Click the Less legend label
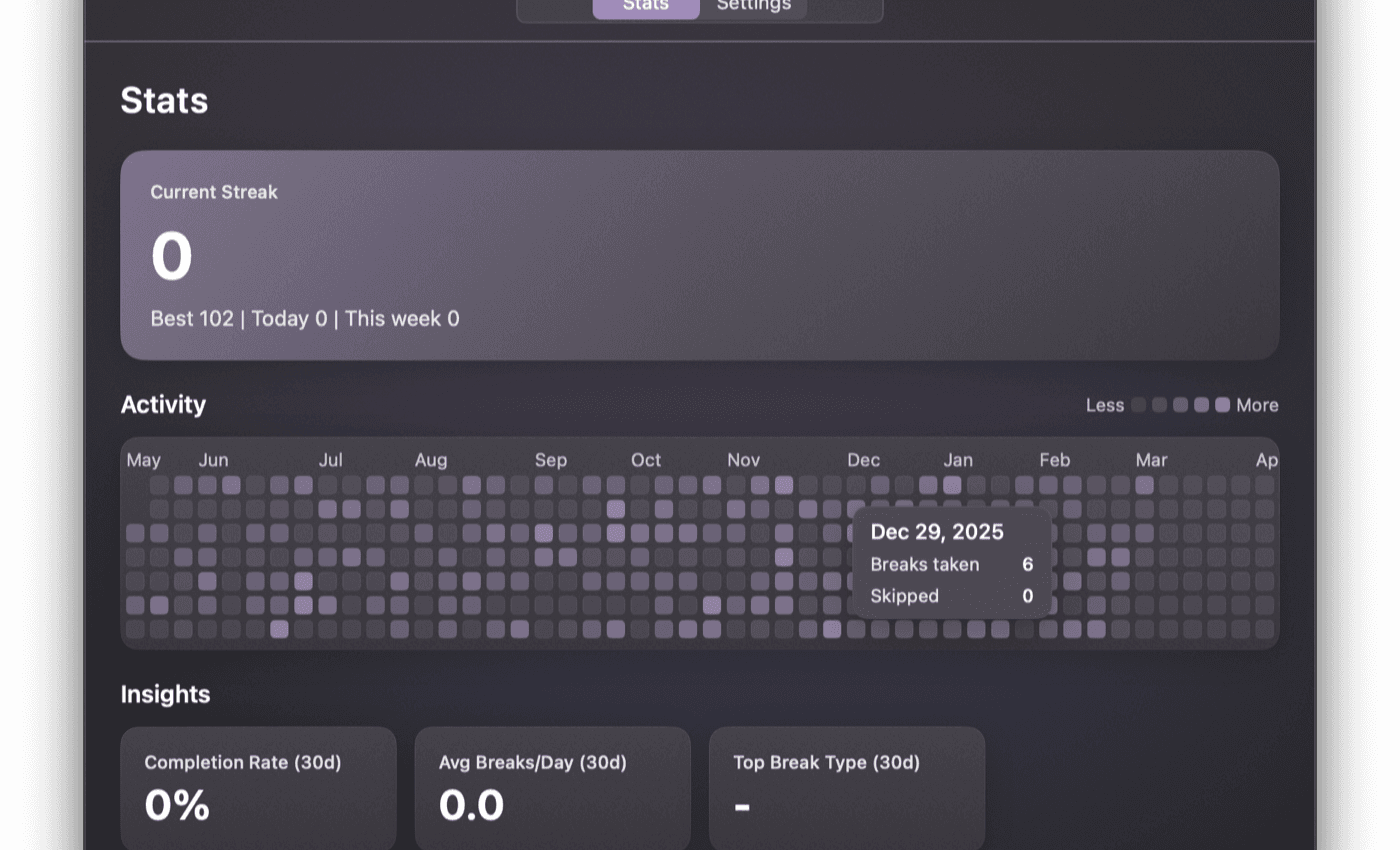1400x850 pixels. [x=1105, y=405]
